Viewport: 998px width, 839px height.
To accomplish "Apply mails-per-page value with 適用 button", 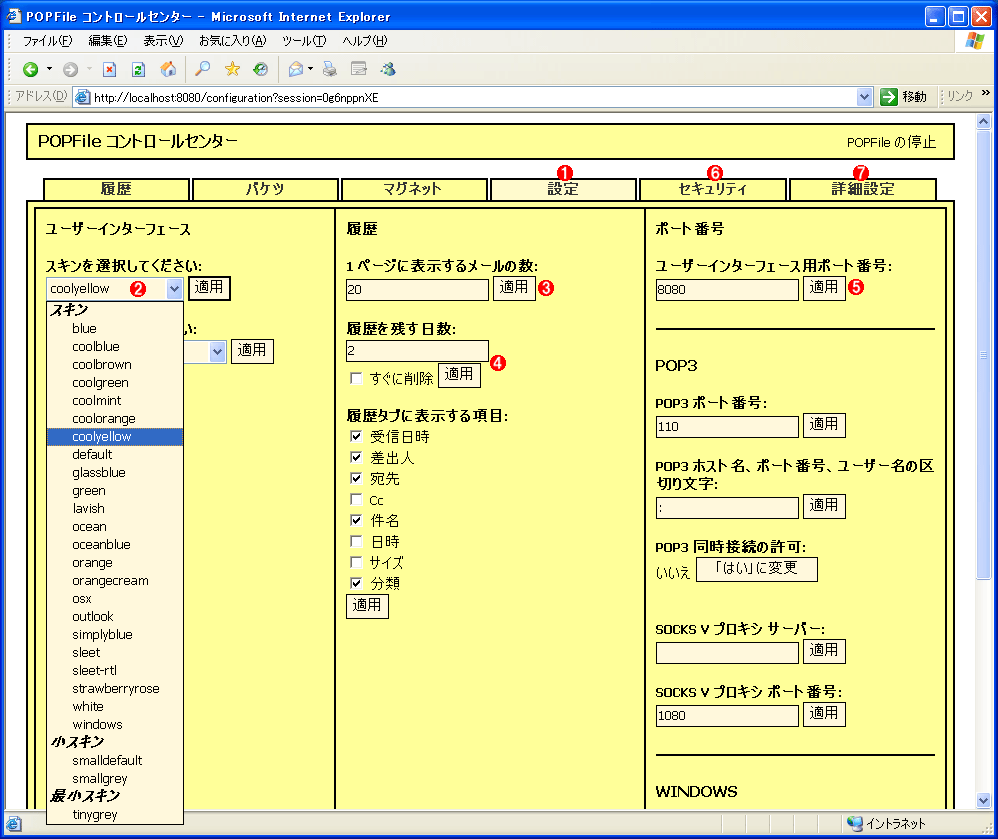I will [x=514, y=288].
